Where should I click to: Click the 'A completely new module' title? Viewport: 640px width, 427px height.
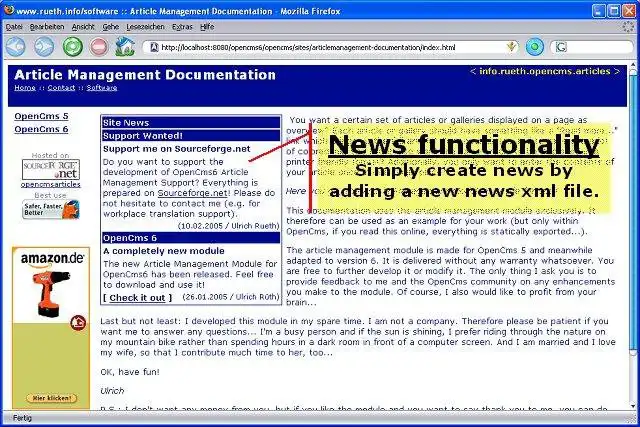[x=164, y=251]
